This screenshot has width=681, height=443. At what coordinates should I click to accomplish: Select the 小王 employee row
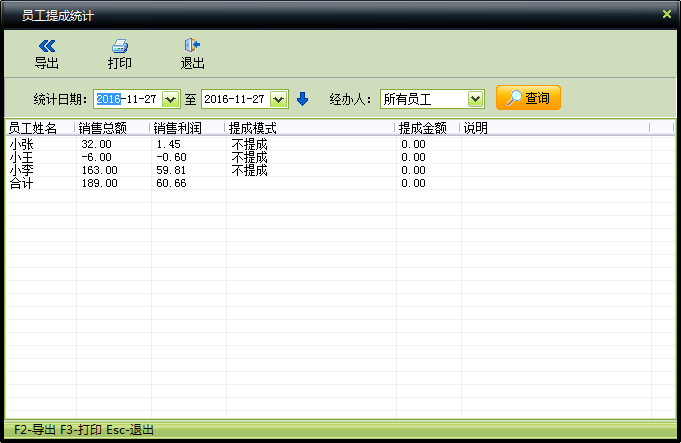point(340,157)
